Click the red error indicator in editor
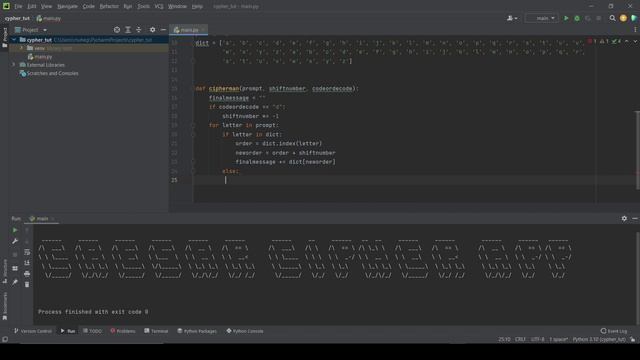The width and height of the screenshot is (640, 360). pos(592,41)
